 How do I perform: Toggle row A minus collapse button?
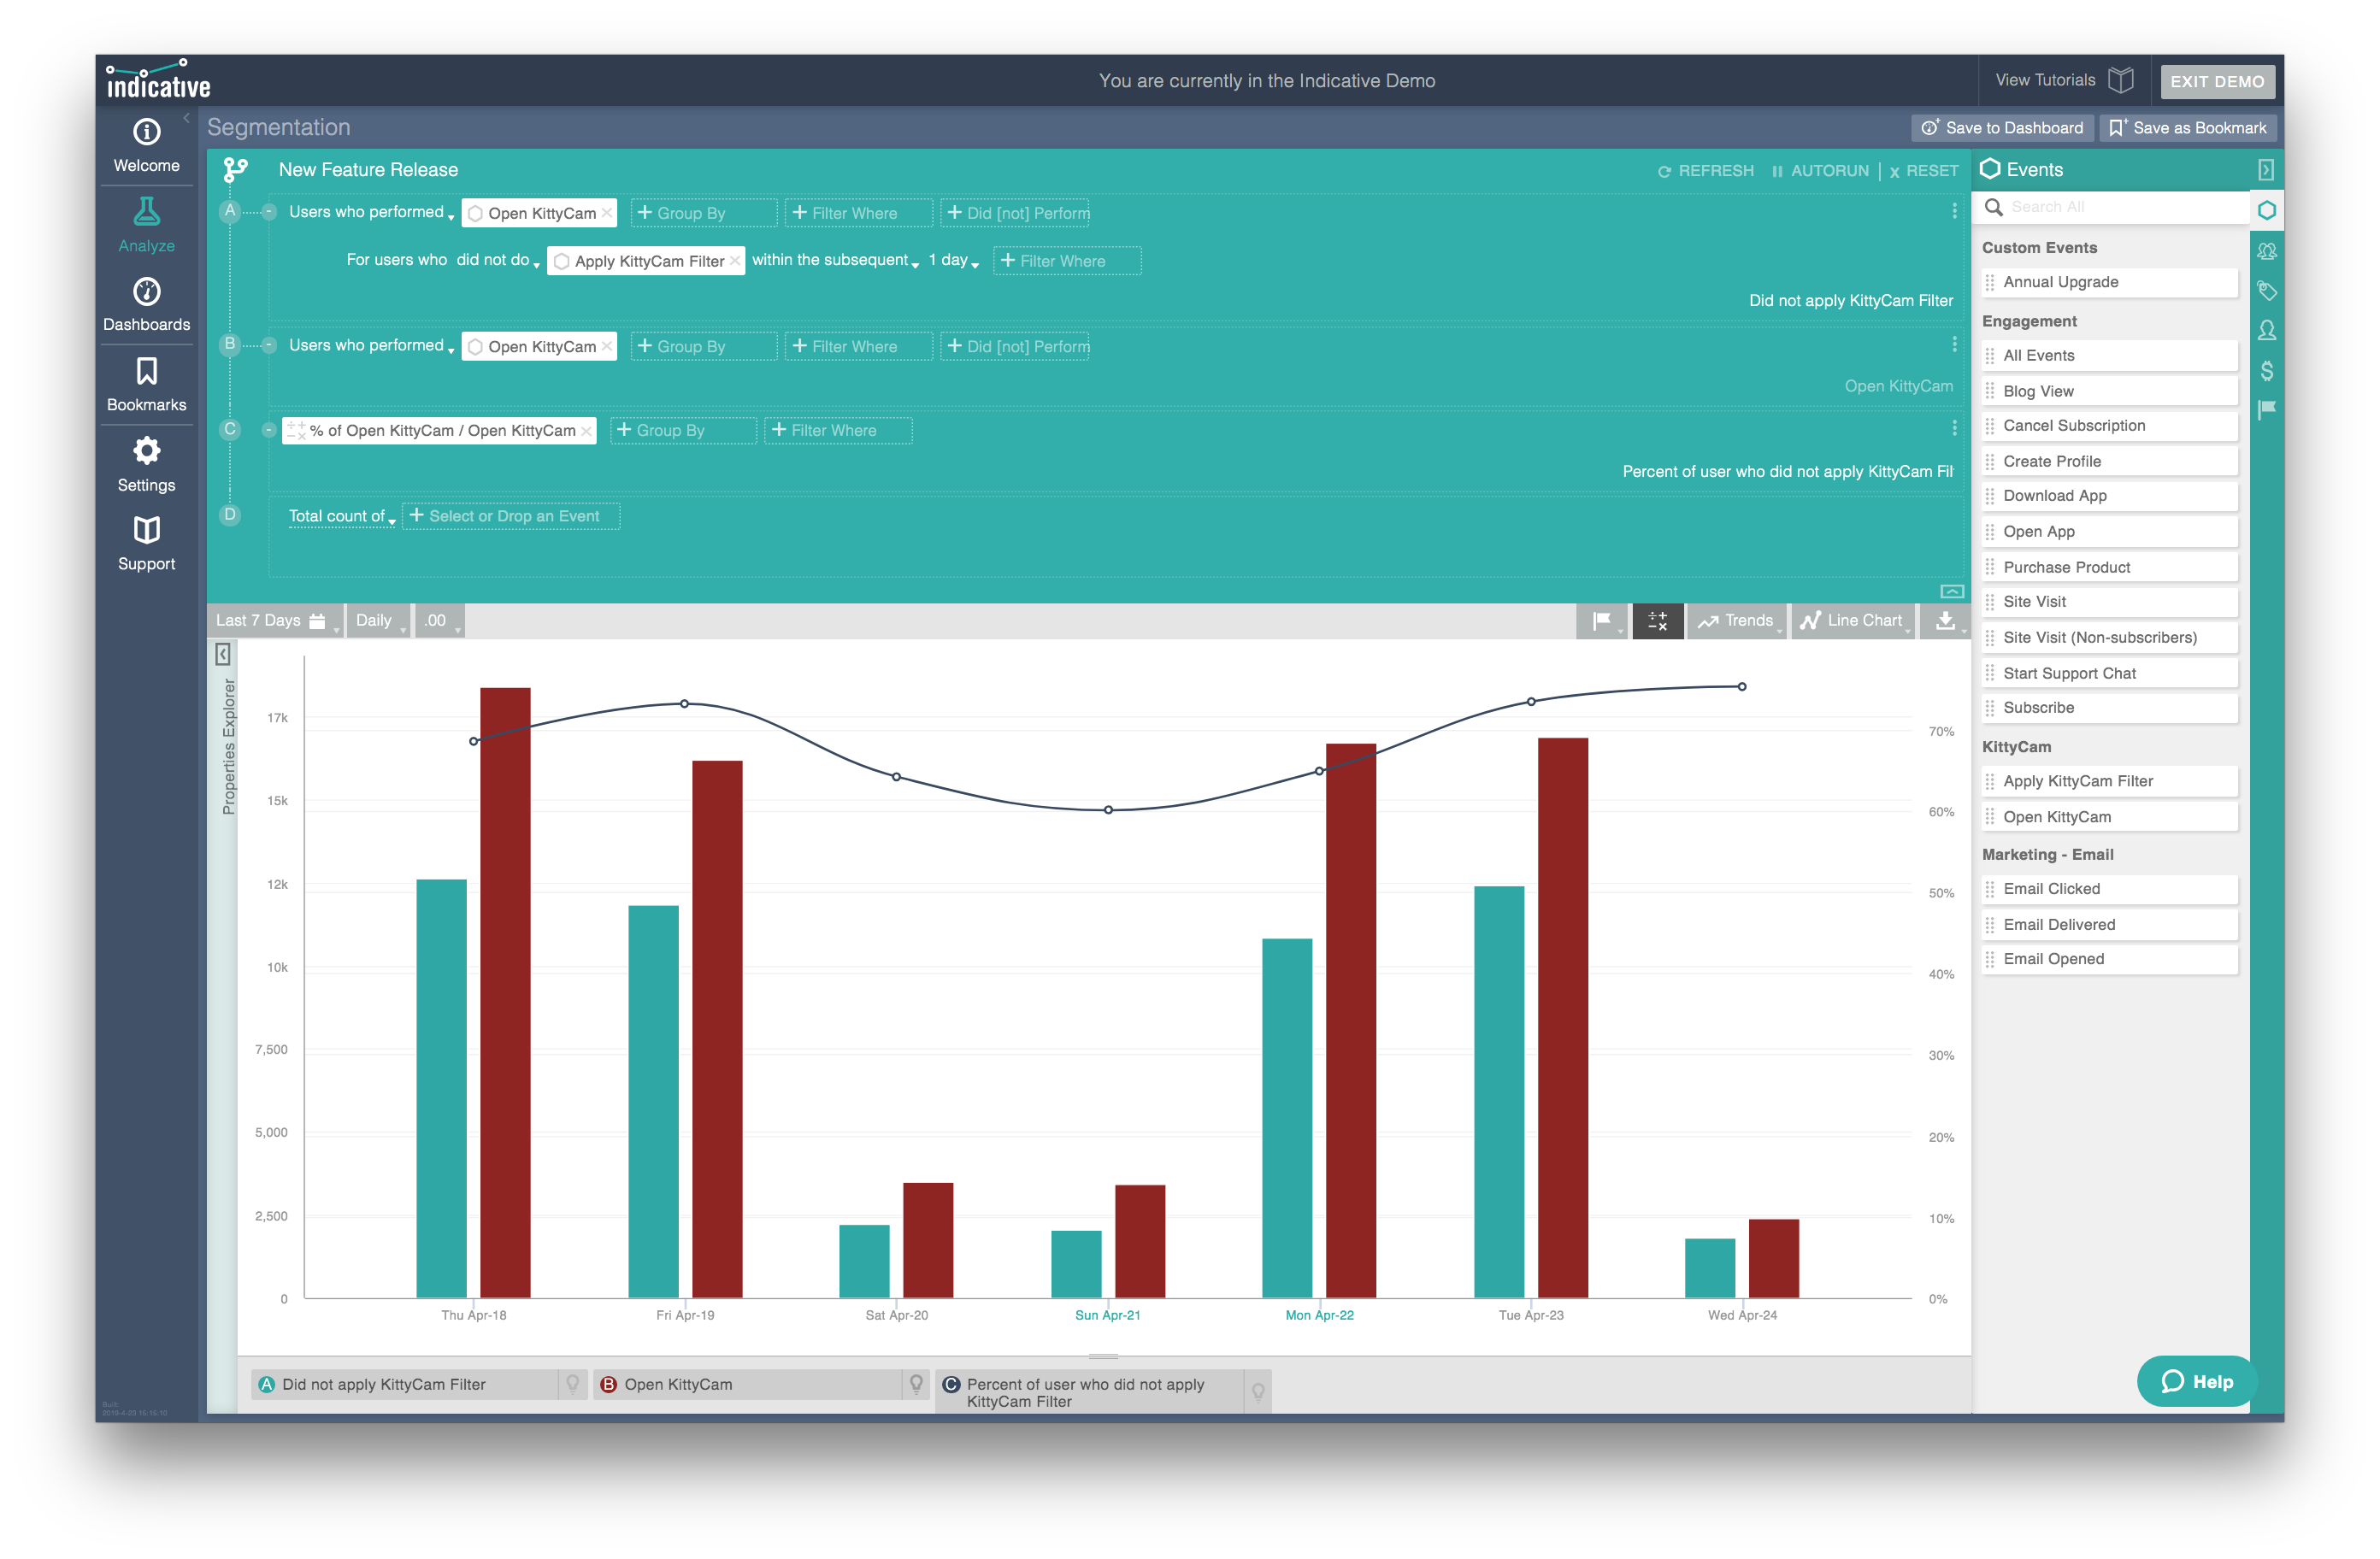268,211
